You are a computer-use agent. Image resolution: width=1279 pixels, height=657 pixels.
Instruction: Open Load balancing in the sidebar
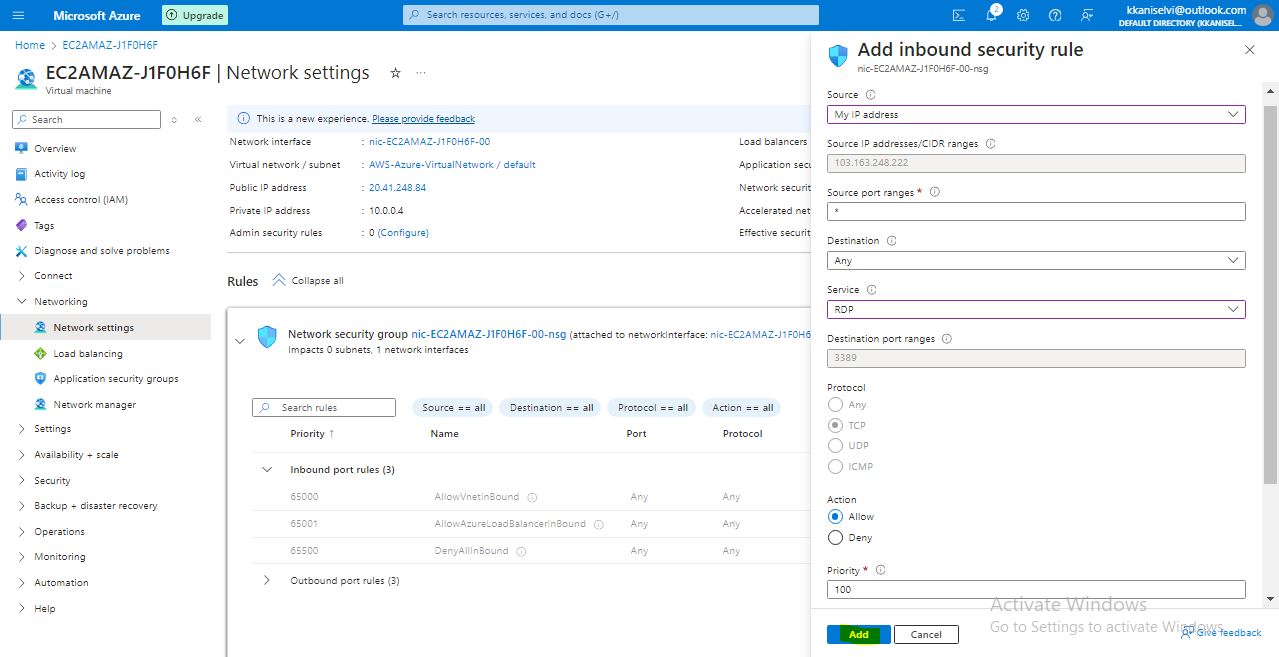(88, 354)
